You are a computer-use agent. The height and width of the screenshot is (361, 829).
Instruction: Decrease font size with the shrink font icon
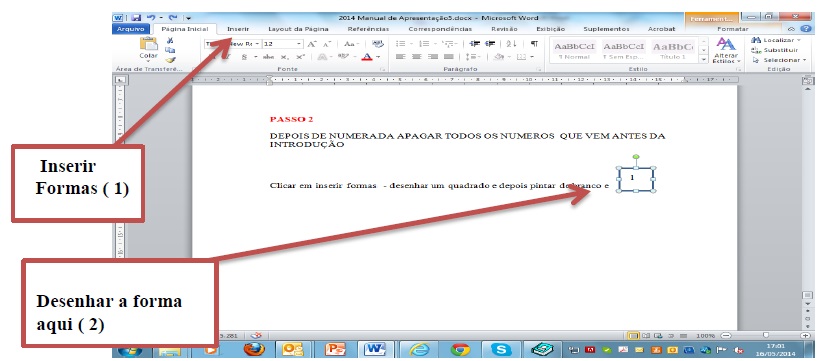327,44
